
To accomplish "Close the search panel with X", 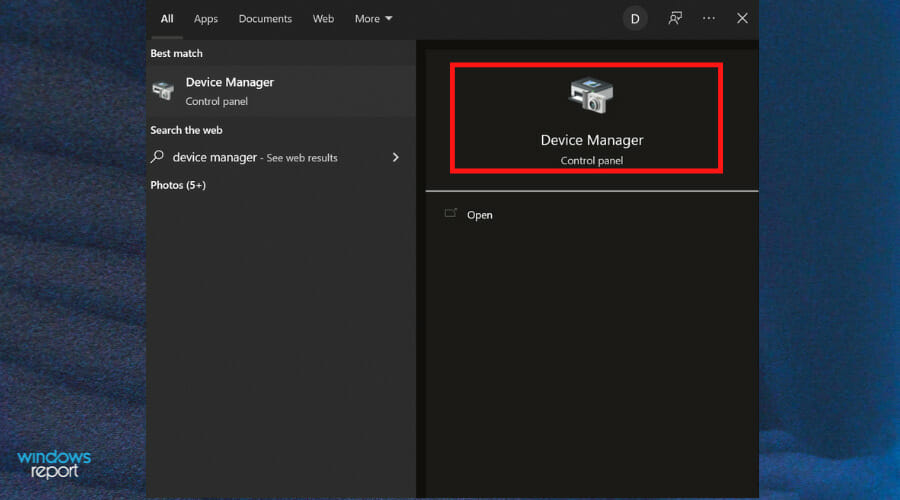I will coord(742,18).
